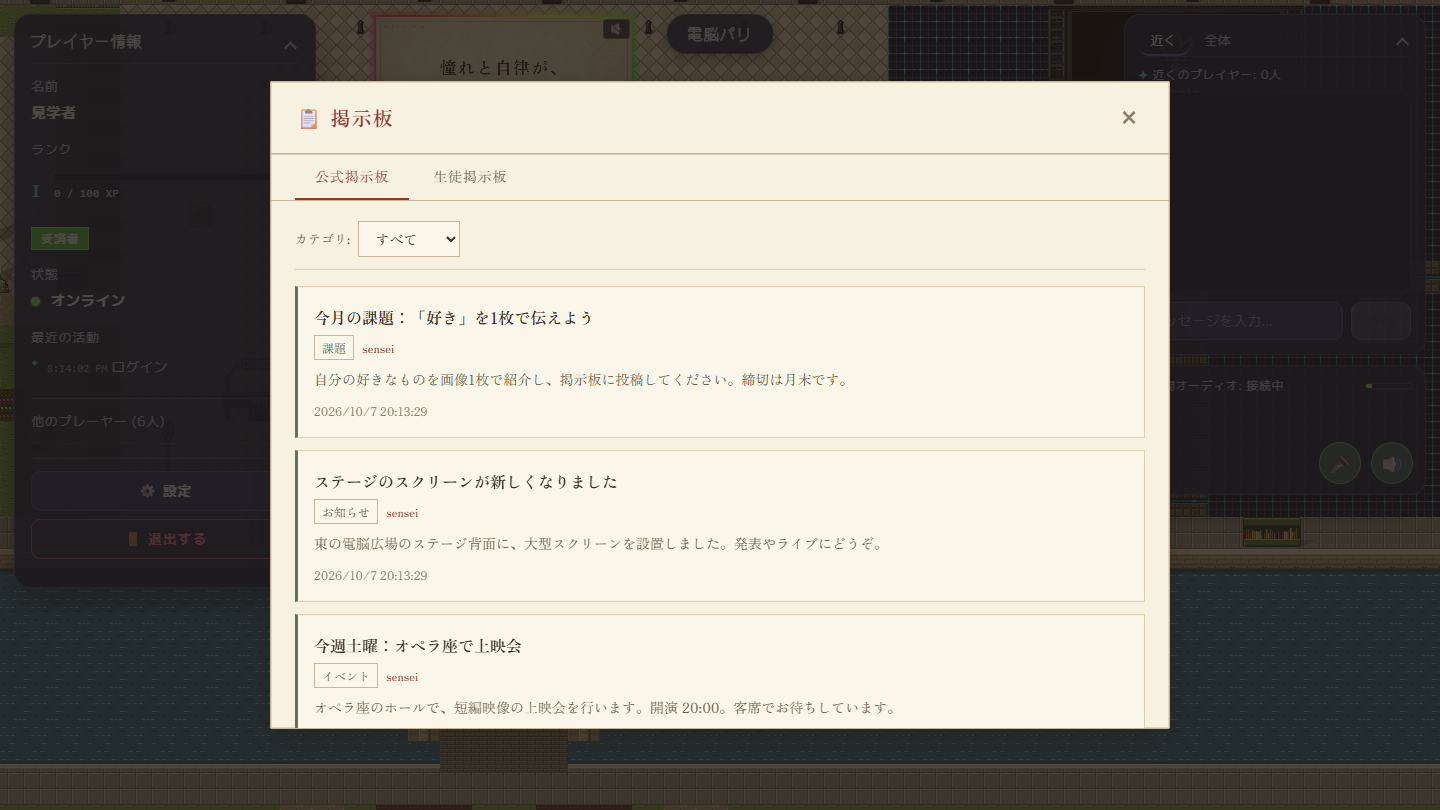The image size is (1440, 810).
Task: Click the clipboard icon beside 掲示板 title
Action: click(309, 119)
